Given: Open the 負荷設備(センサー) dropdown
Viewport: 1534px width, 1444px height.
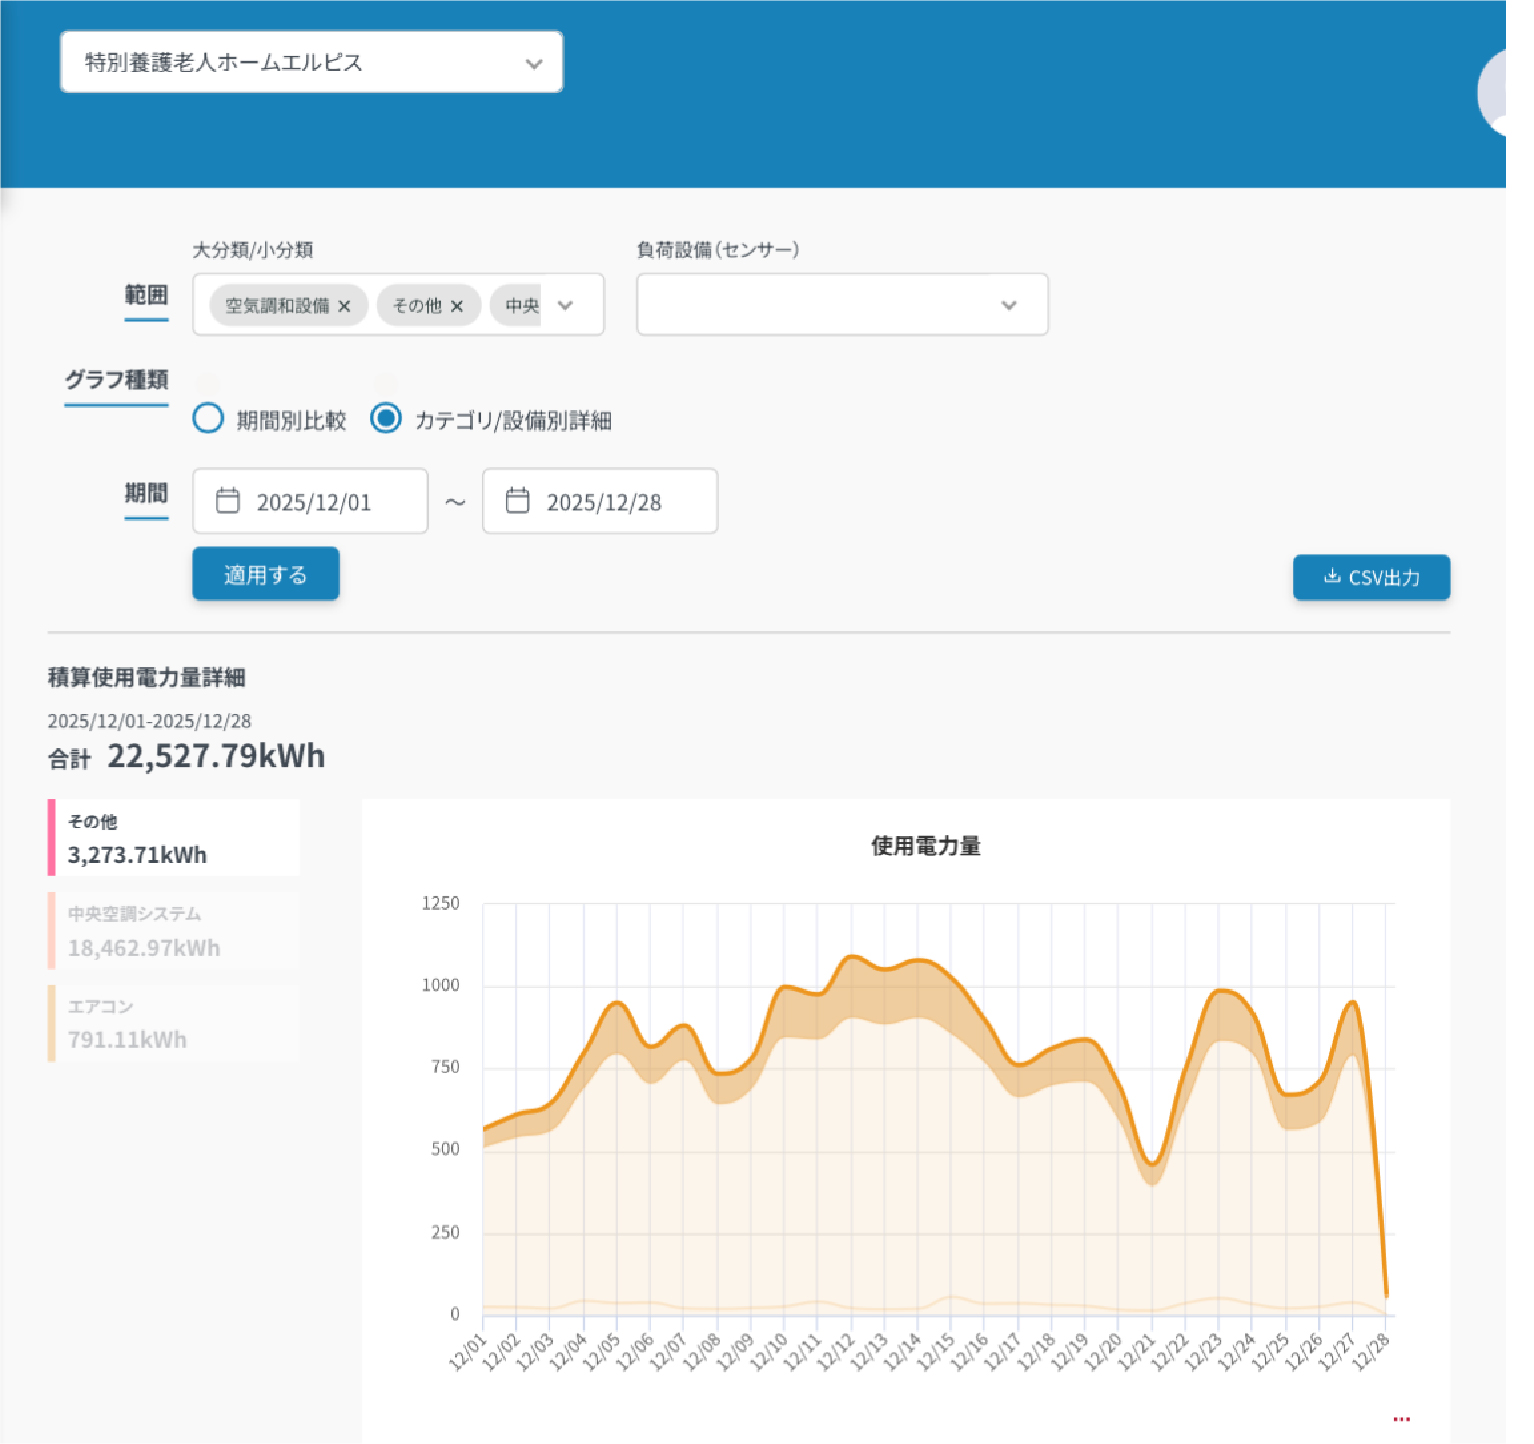Looking at the screenshot, I should point(841,305).
